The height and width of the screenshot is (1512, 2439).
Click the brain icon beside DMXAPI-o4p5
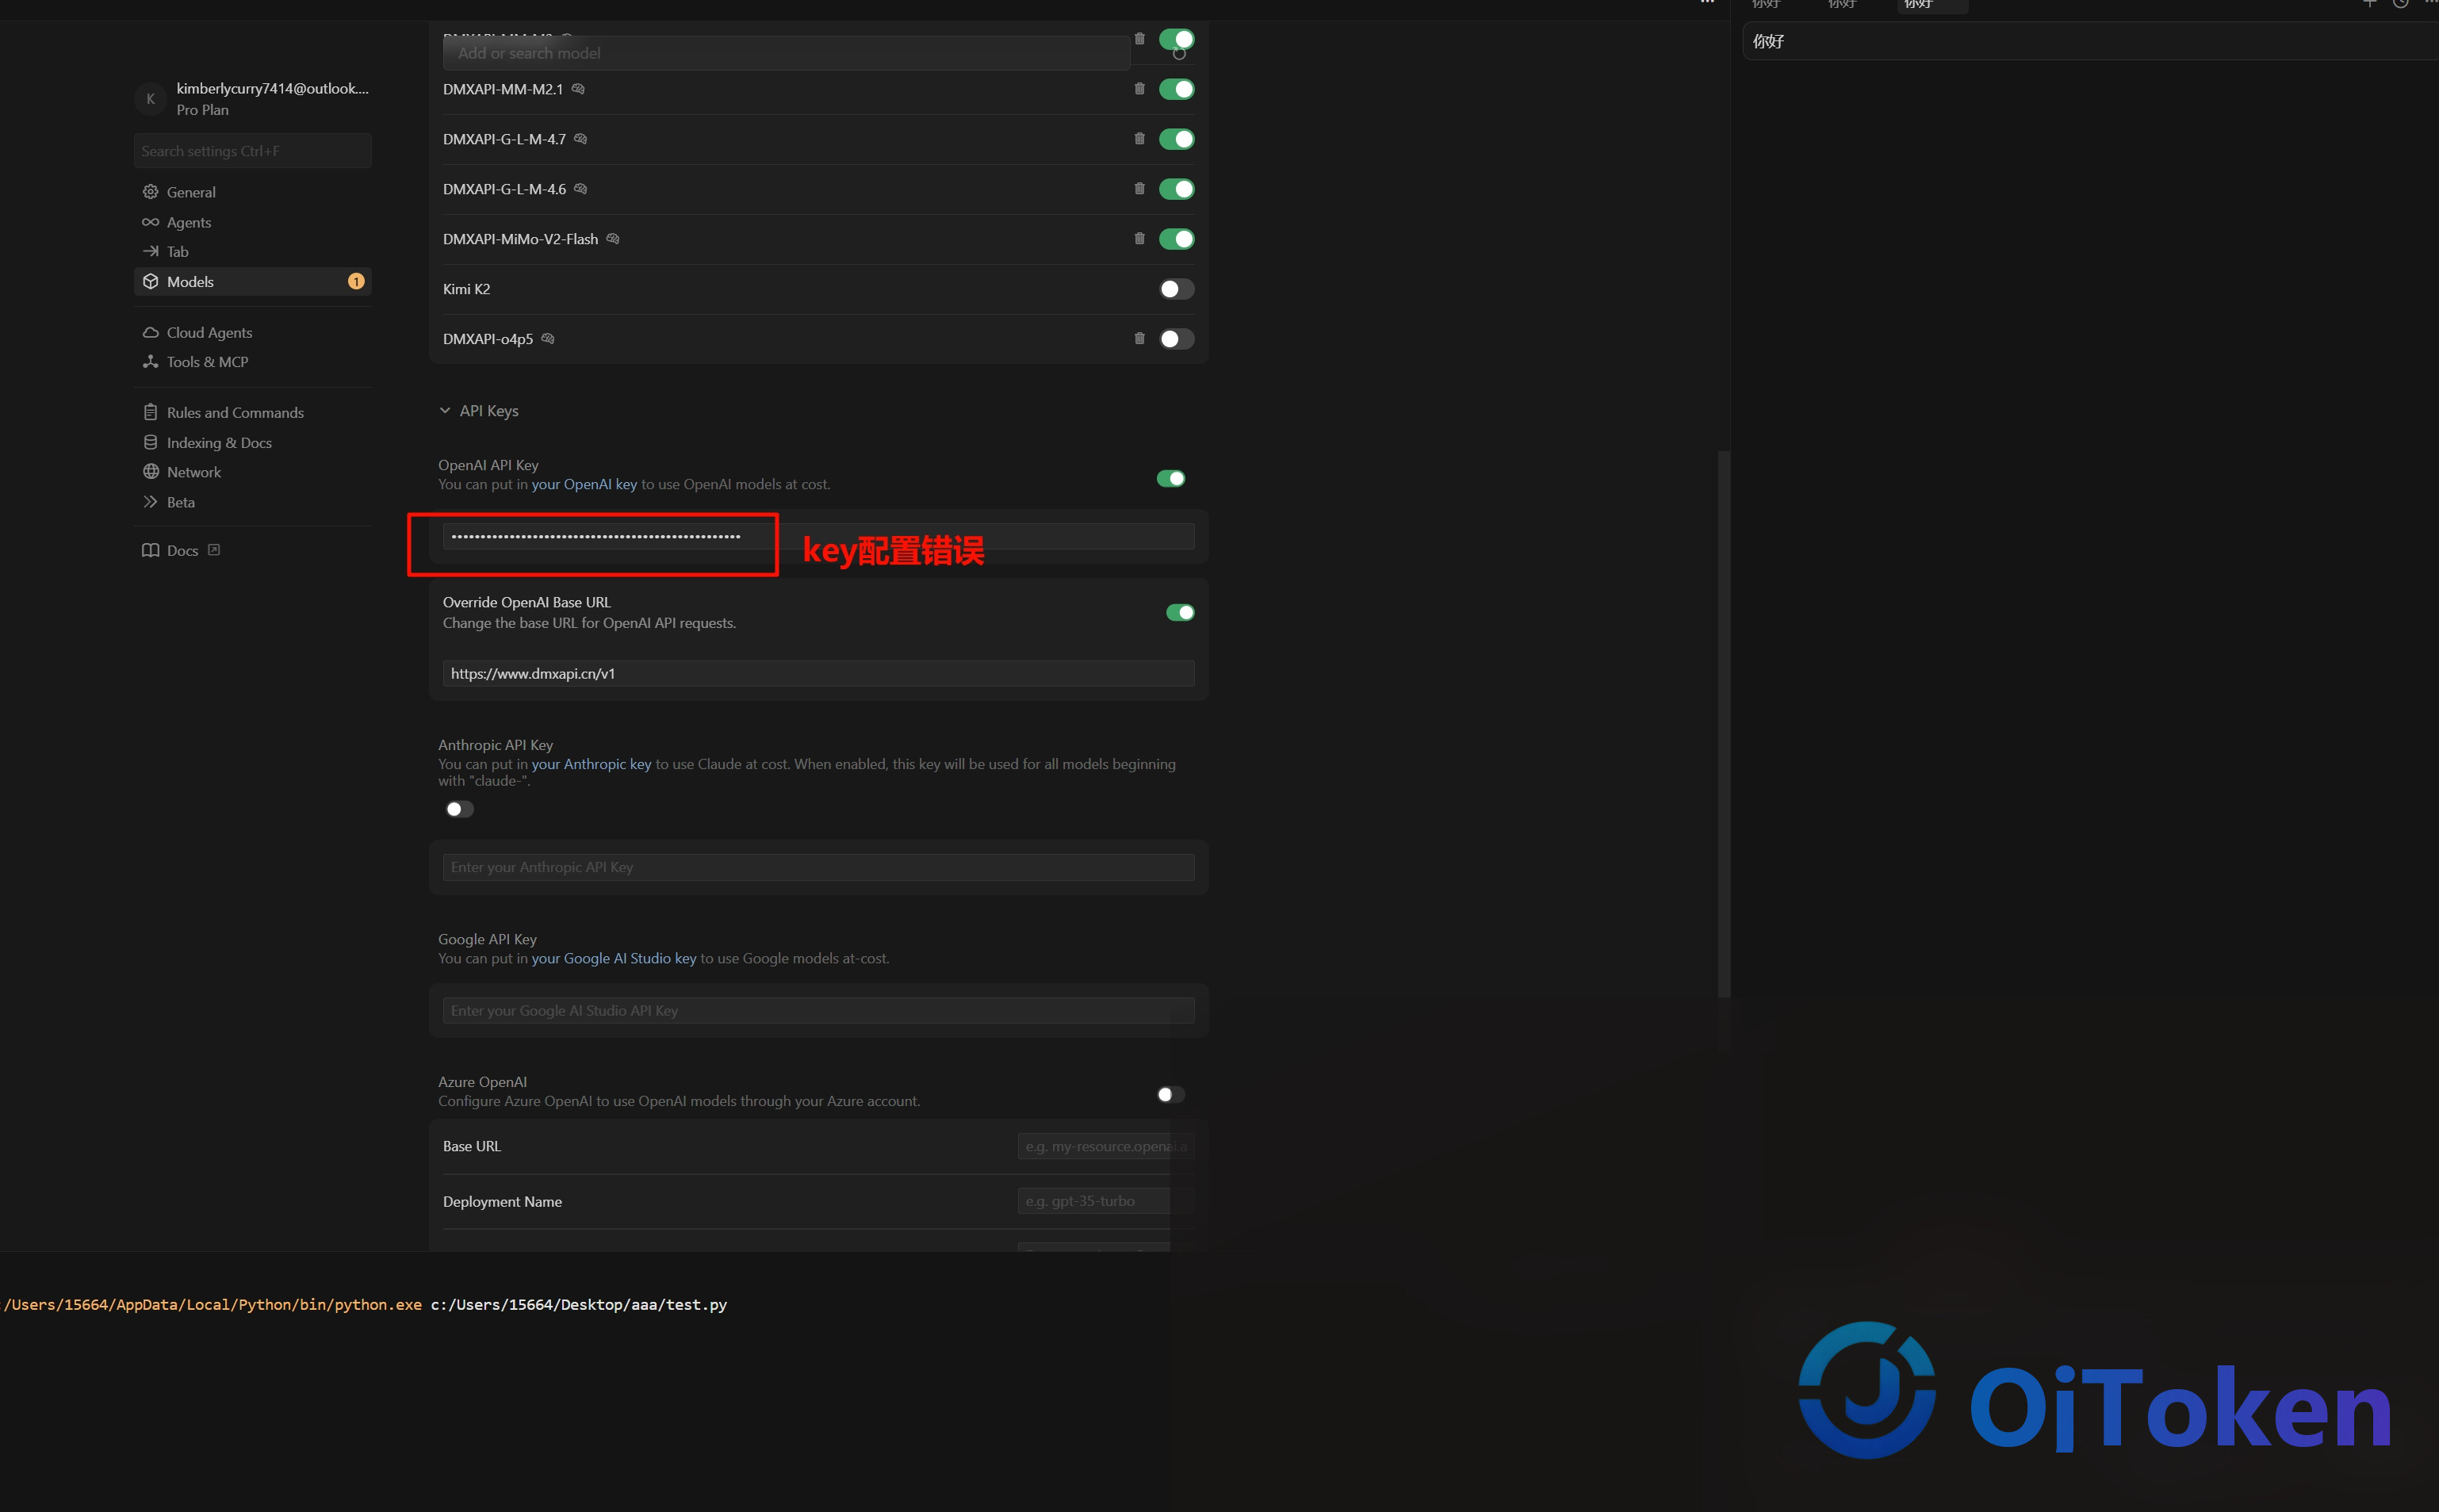point(548,339)
